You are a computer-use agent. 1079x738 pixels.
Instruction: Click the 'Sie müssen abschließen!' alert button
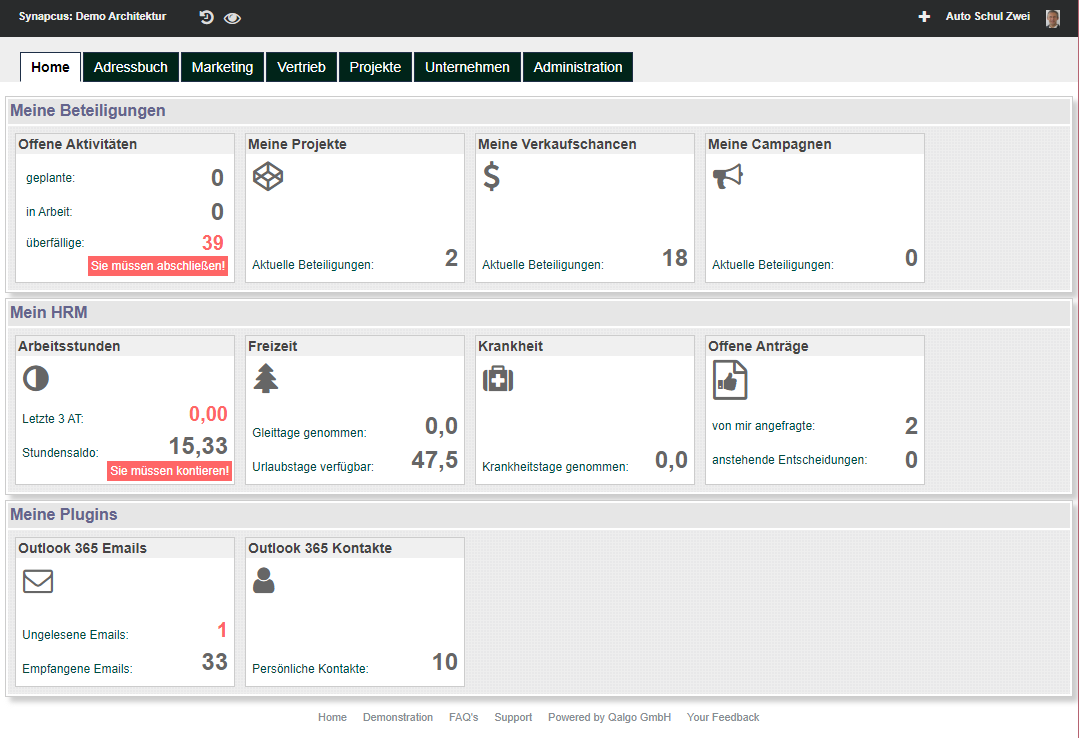point(157,266)
